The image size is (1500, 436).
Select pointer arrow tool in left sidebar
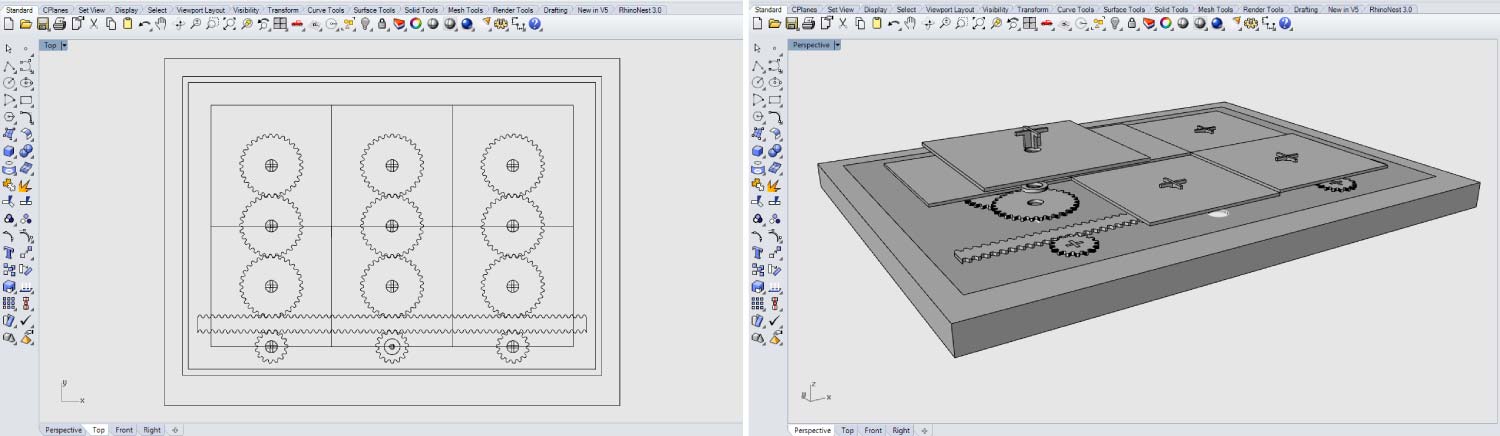(9, 48)
